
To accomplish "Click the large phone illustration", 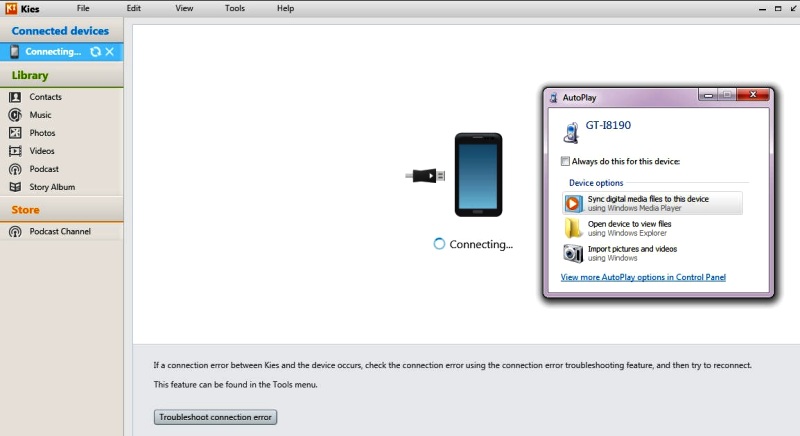I will pyautogui.click(x=479, y=175).
